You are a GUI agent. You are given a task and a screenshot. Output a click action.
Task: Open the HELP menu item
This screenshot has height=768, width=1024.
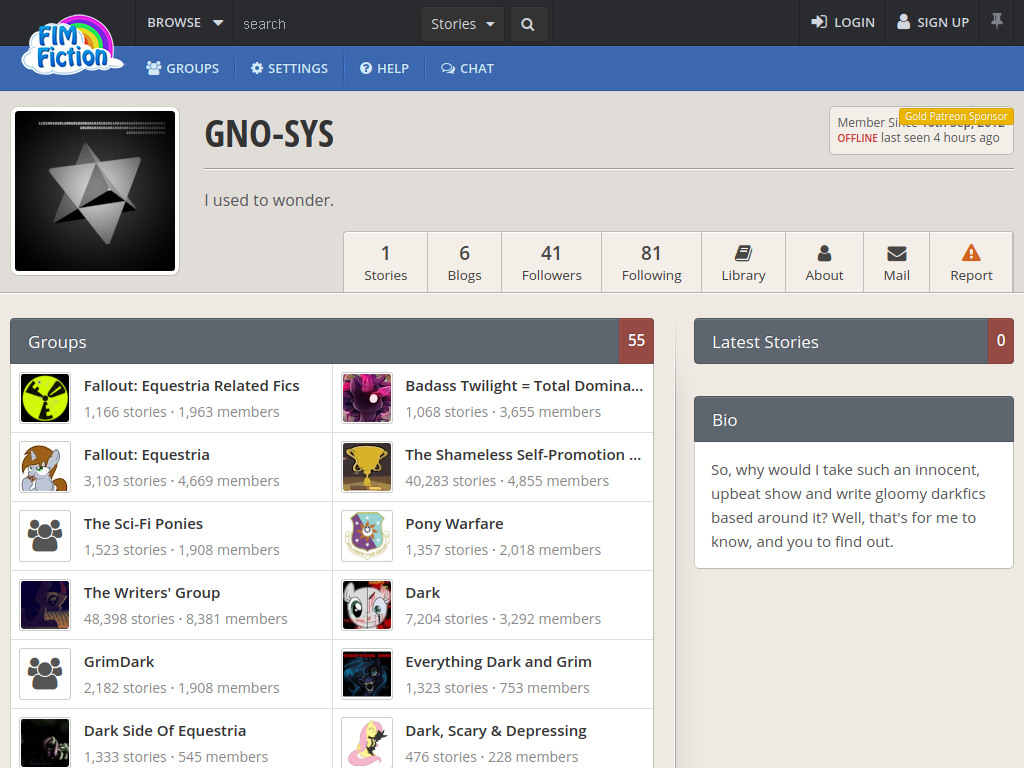pos(385,69)
